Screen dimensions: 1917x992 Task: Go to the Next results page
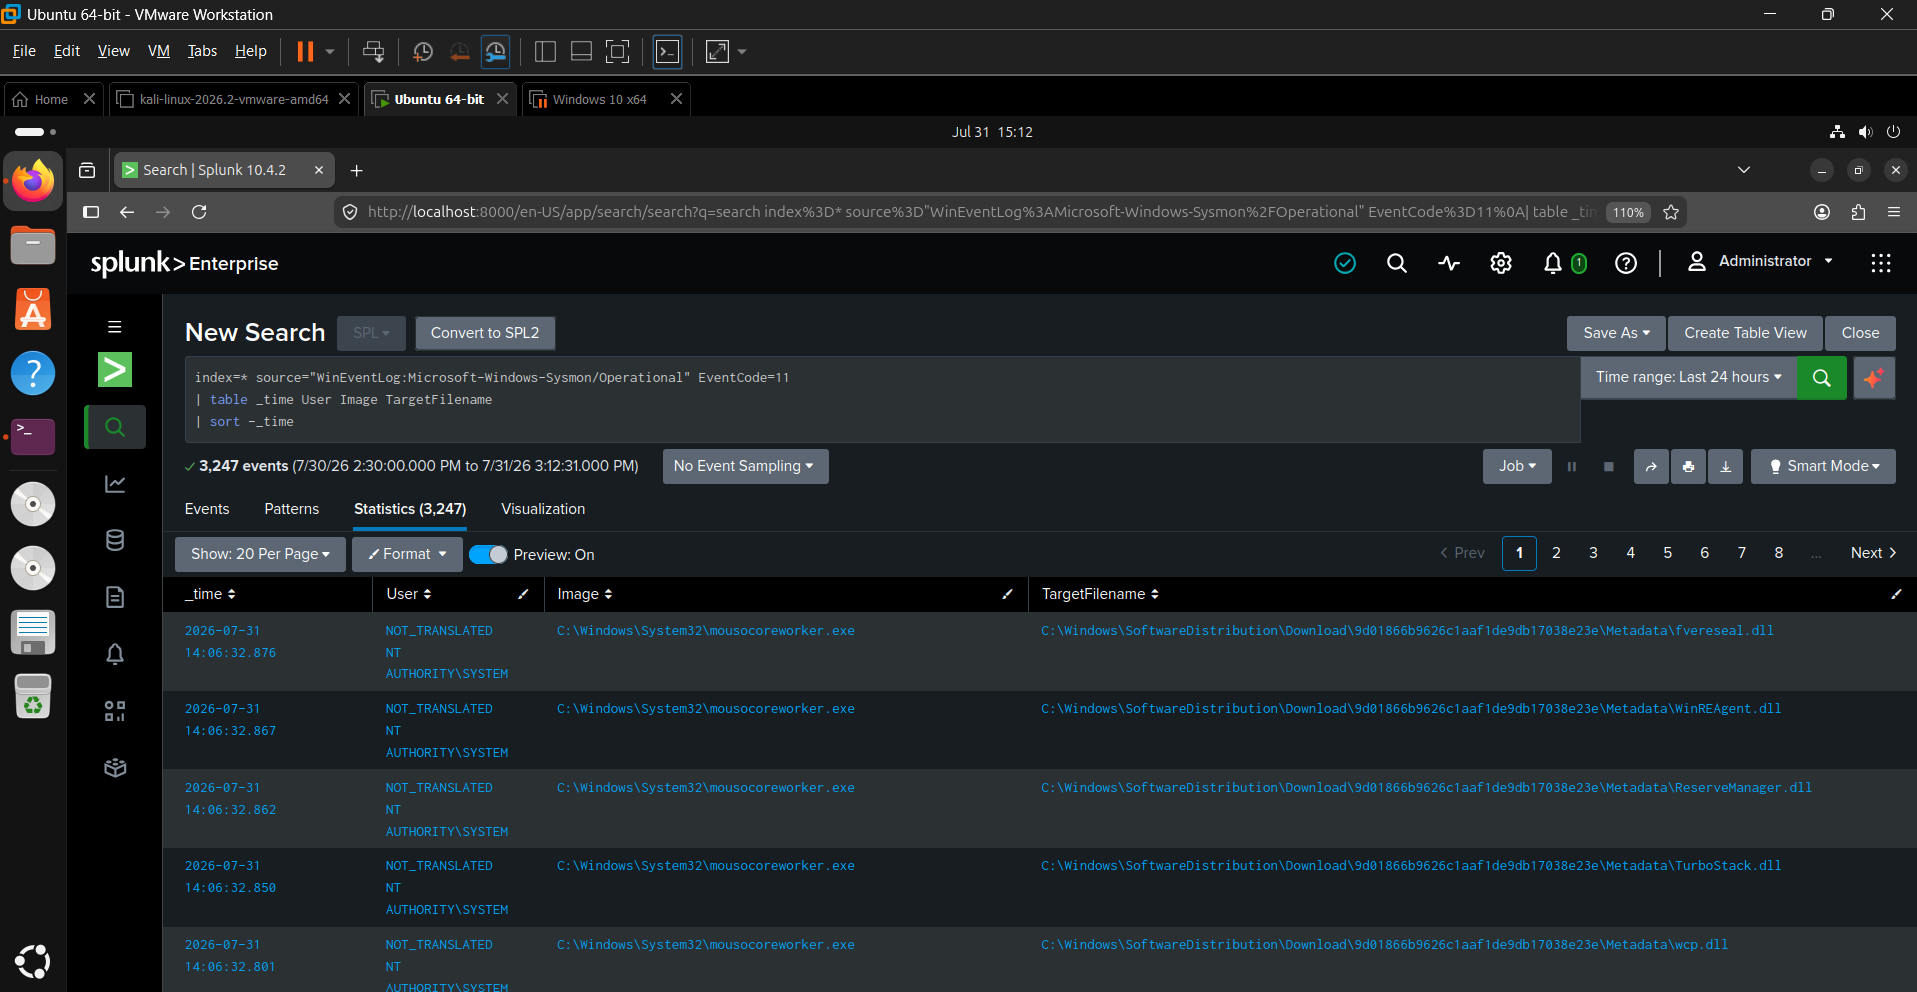pyautogui.click(x=1873, y=553)
